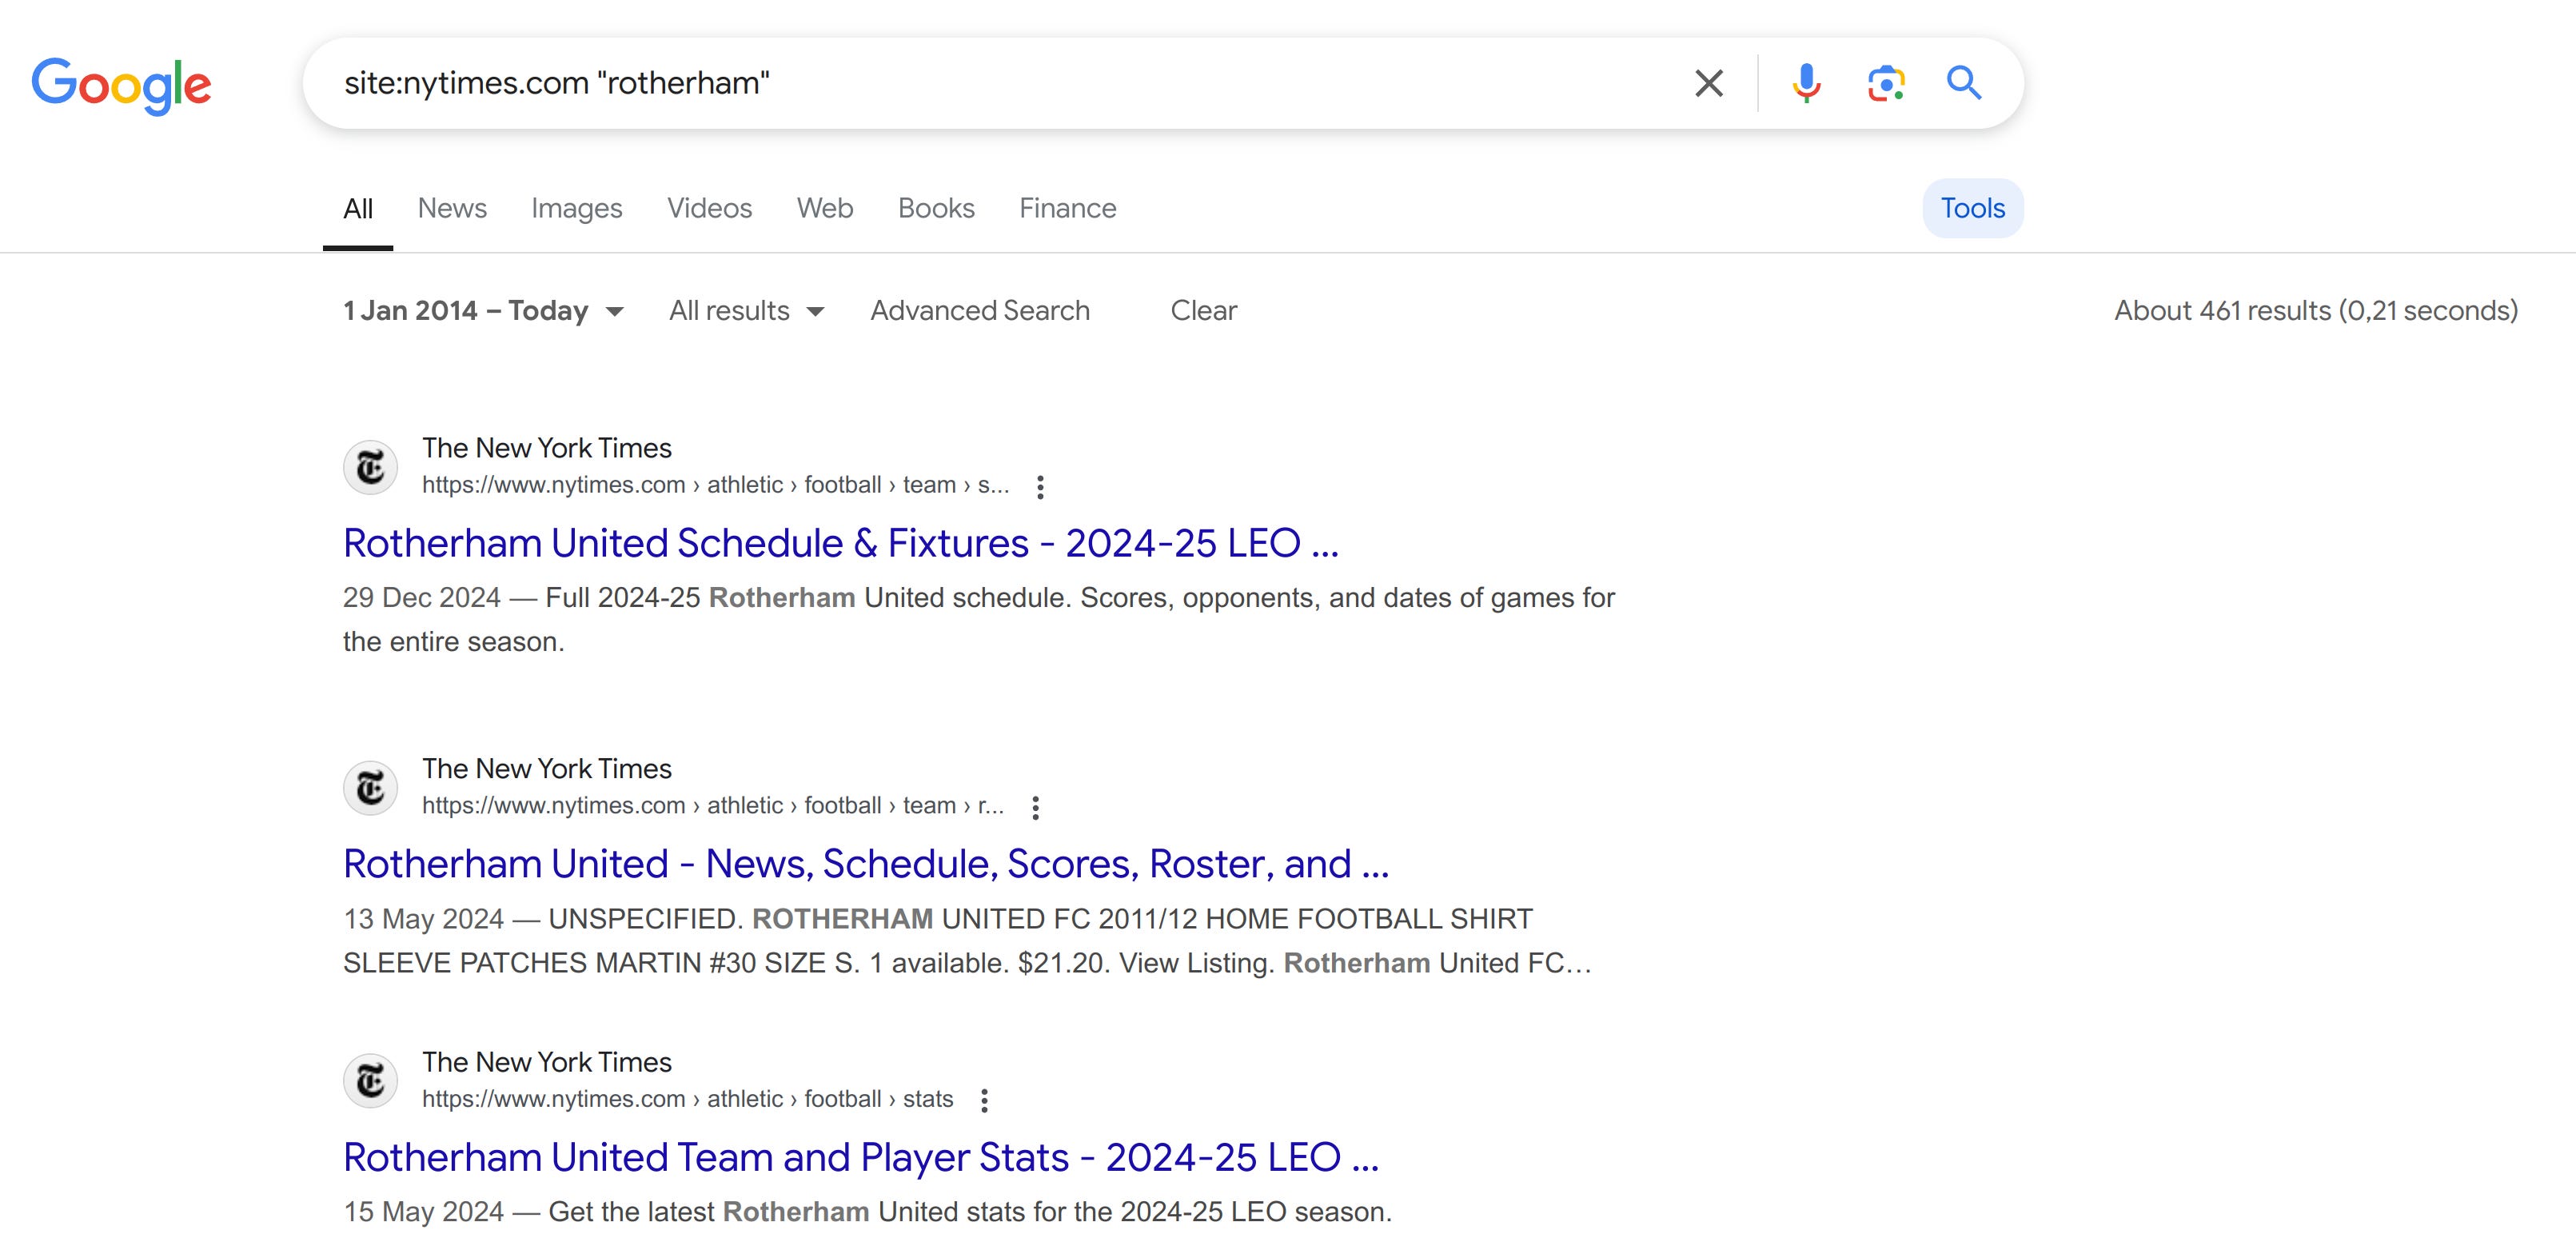
Task: Open Advanced Search link
Action: click(980, 311)
